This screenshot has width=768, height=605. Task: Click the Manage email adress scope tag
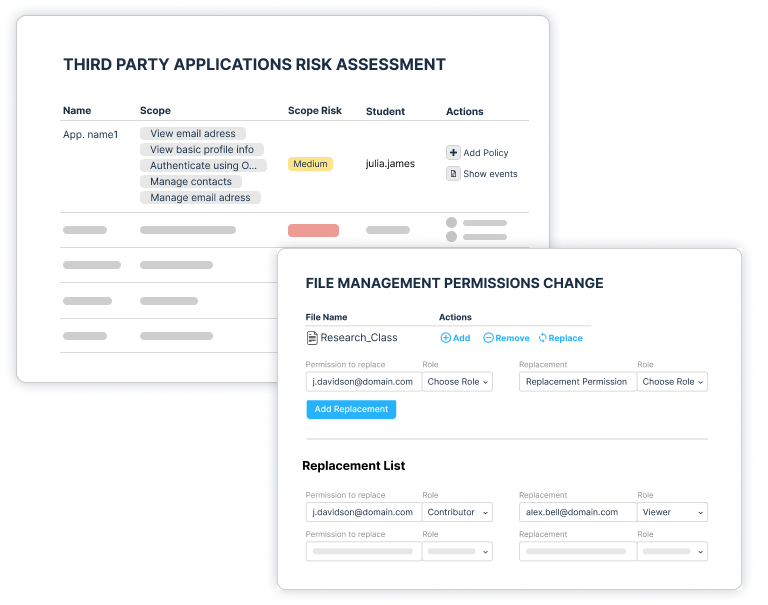[x=200, y=197]
